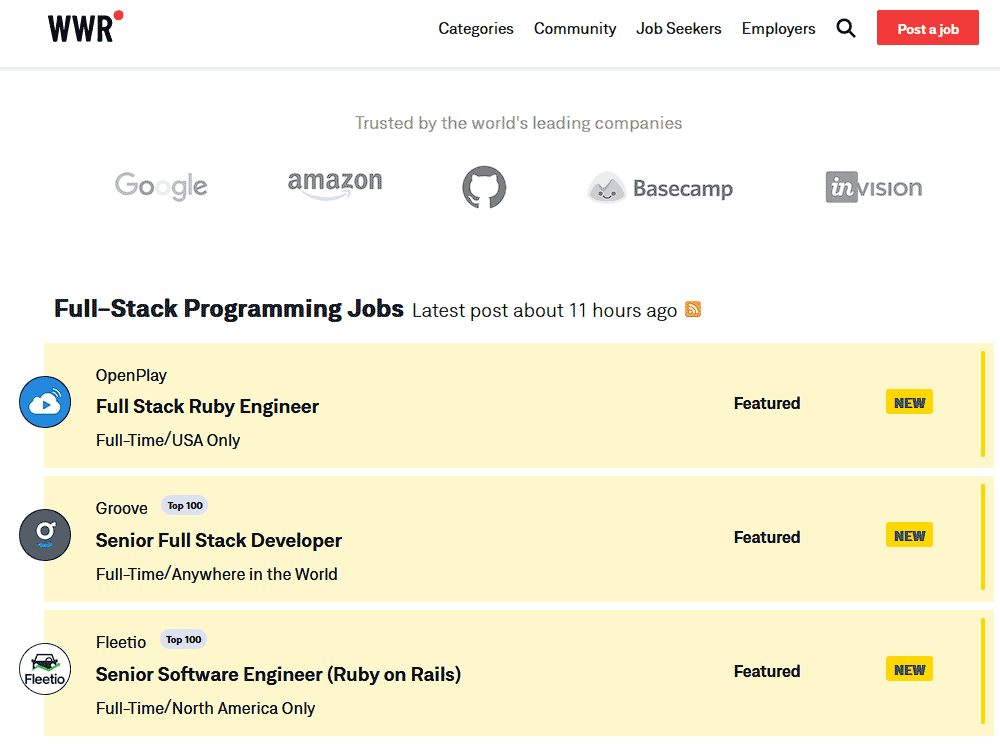Open the orange RSS feed icon
The image size is (1000, 744).
click(693, 309)
